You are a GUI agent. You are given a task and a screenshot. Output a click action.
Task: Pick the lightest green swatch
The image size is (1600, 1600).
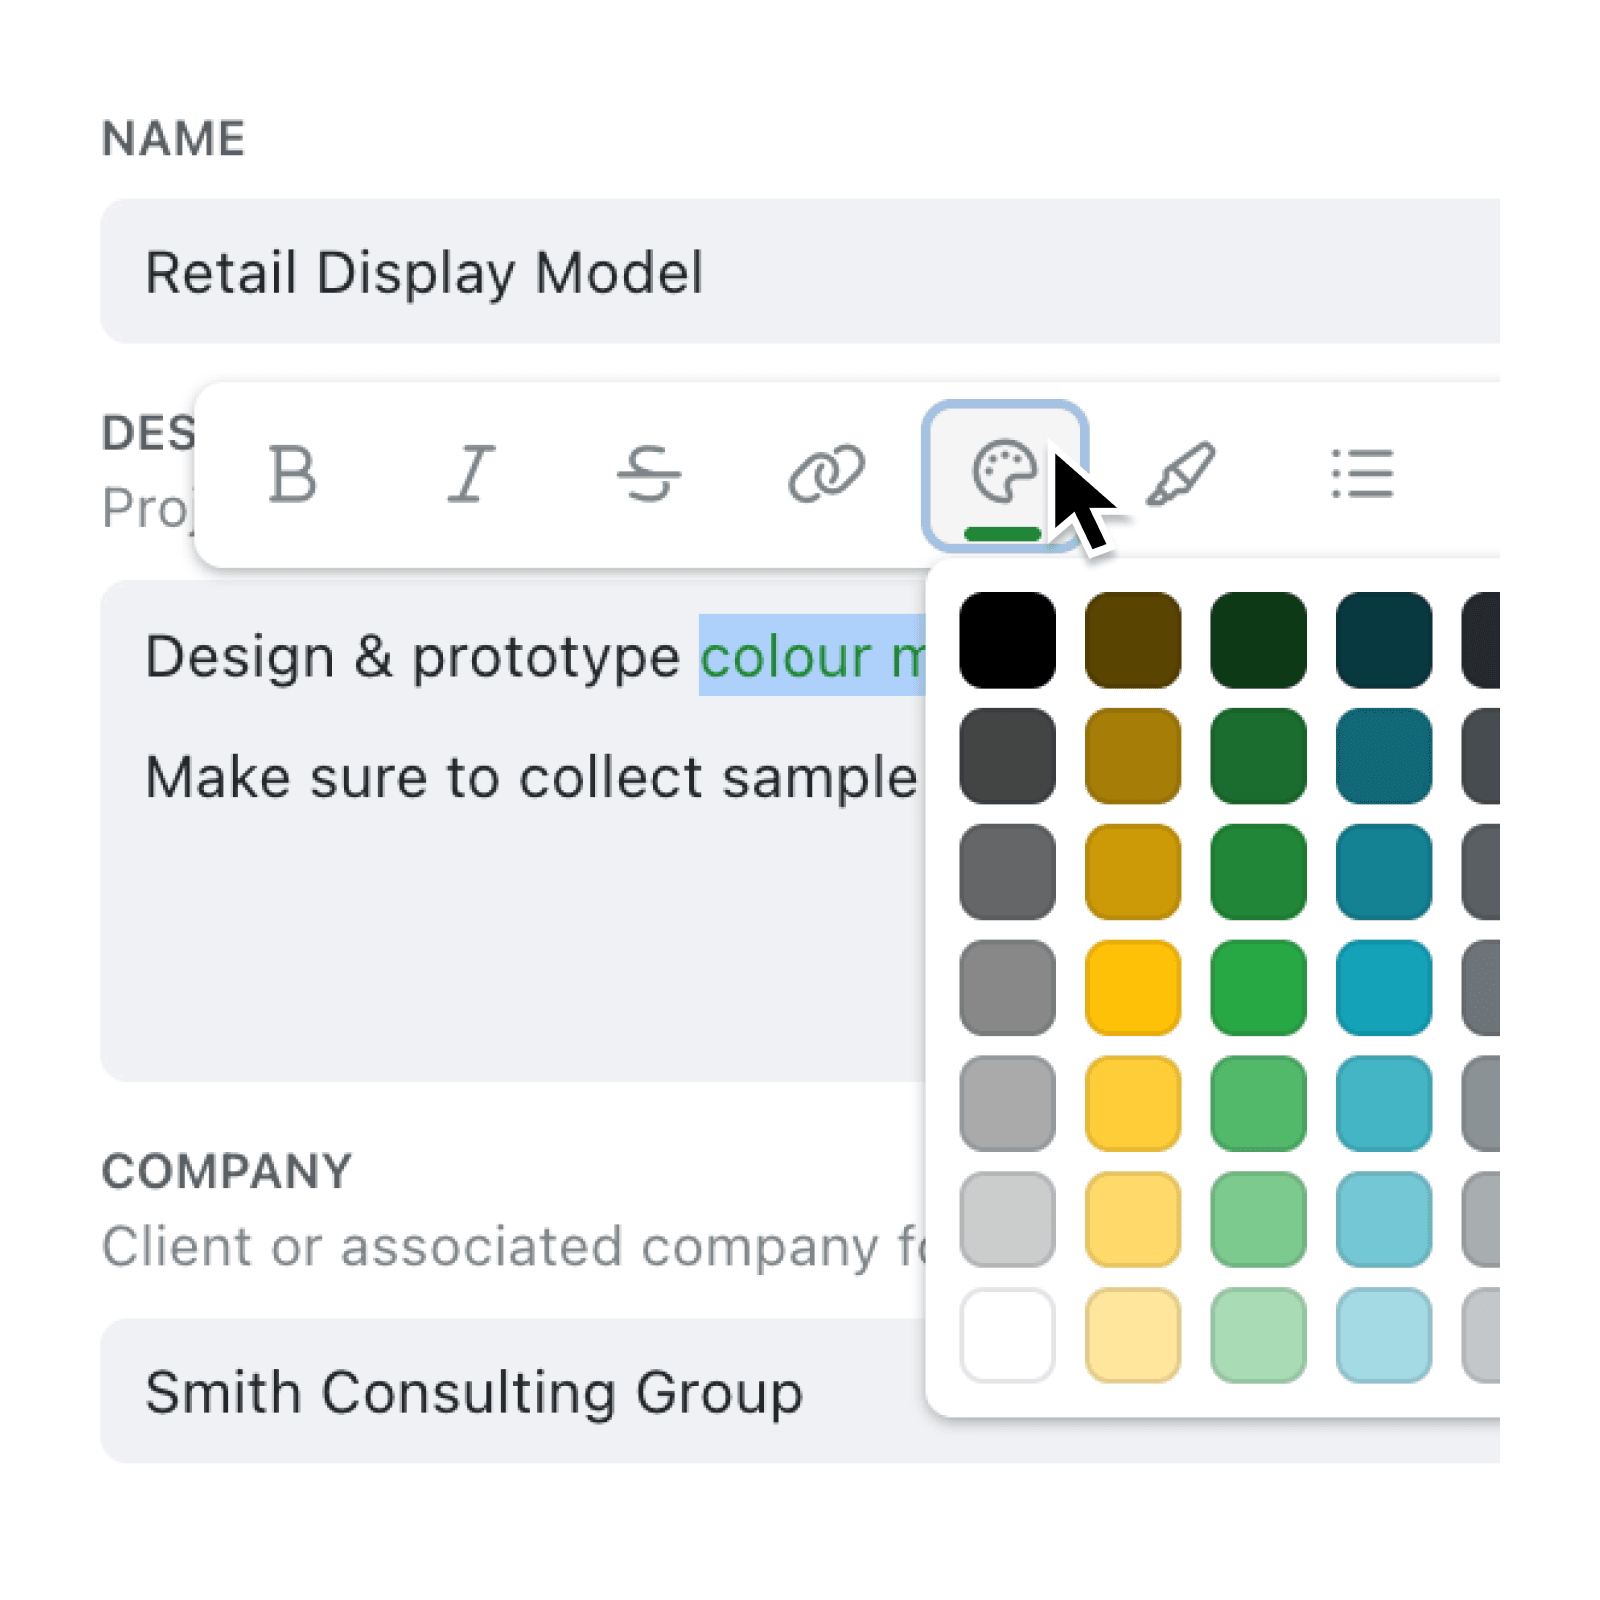pos(1258,1335)
